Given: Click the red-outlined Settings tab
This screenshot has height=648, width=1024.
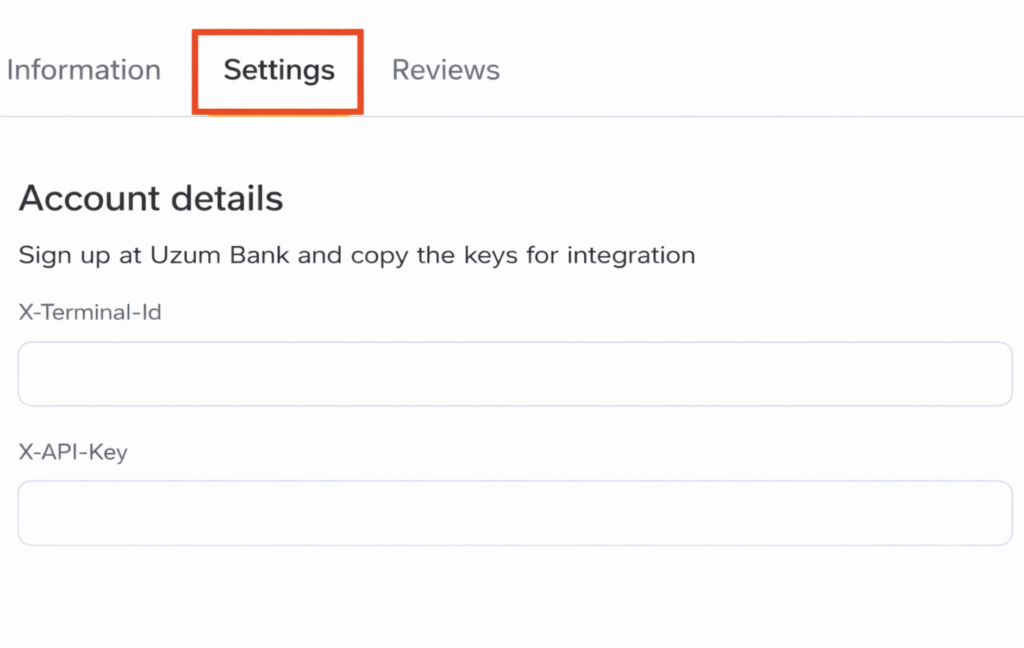Looking at the screenshot, I should (279, 70).
